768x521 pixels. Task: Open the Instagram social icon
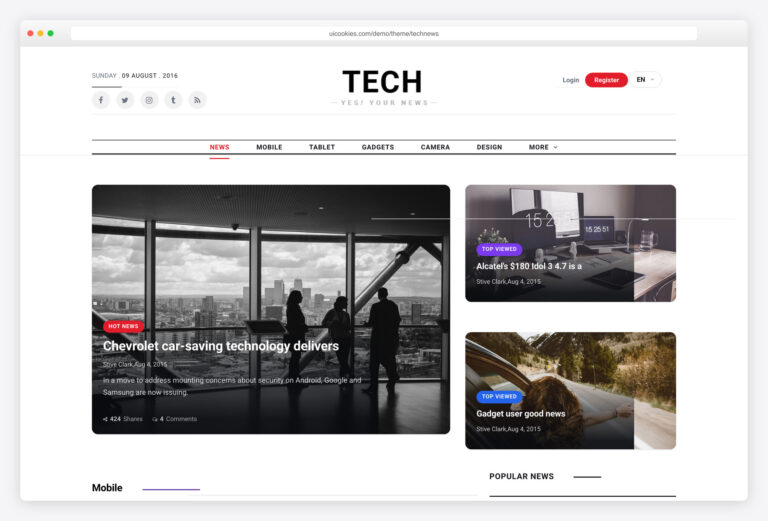(149, 100)
